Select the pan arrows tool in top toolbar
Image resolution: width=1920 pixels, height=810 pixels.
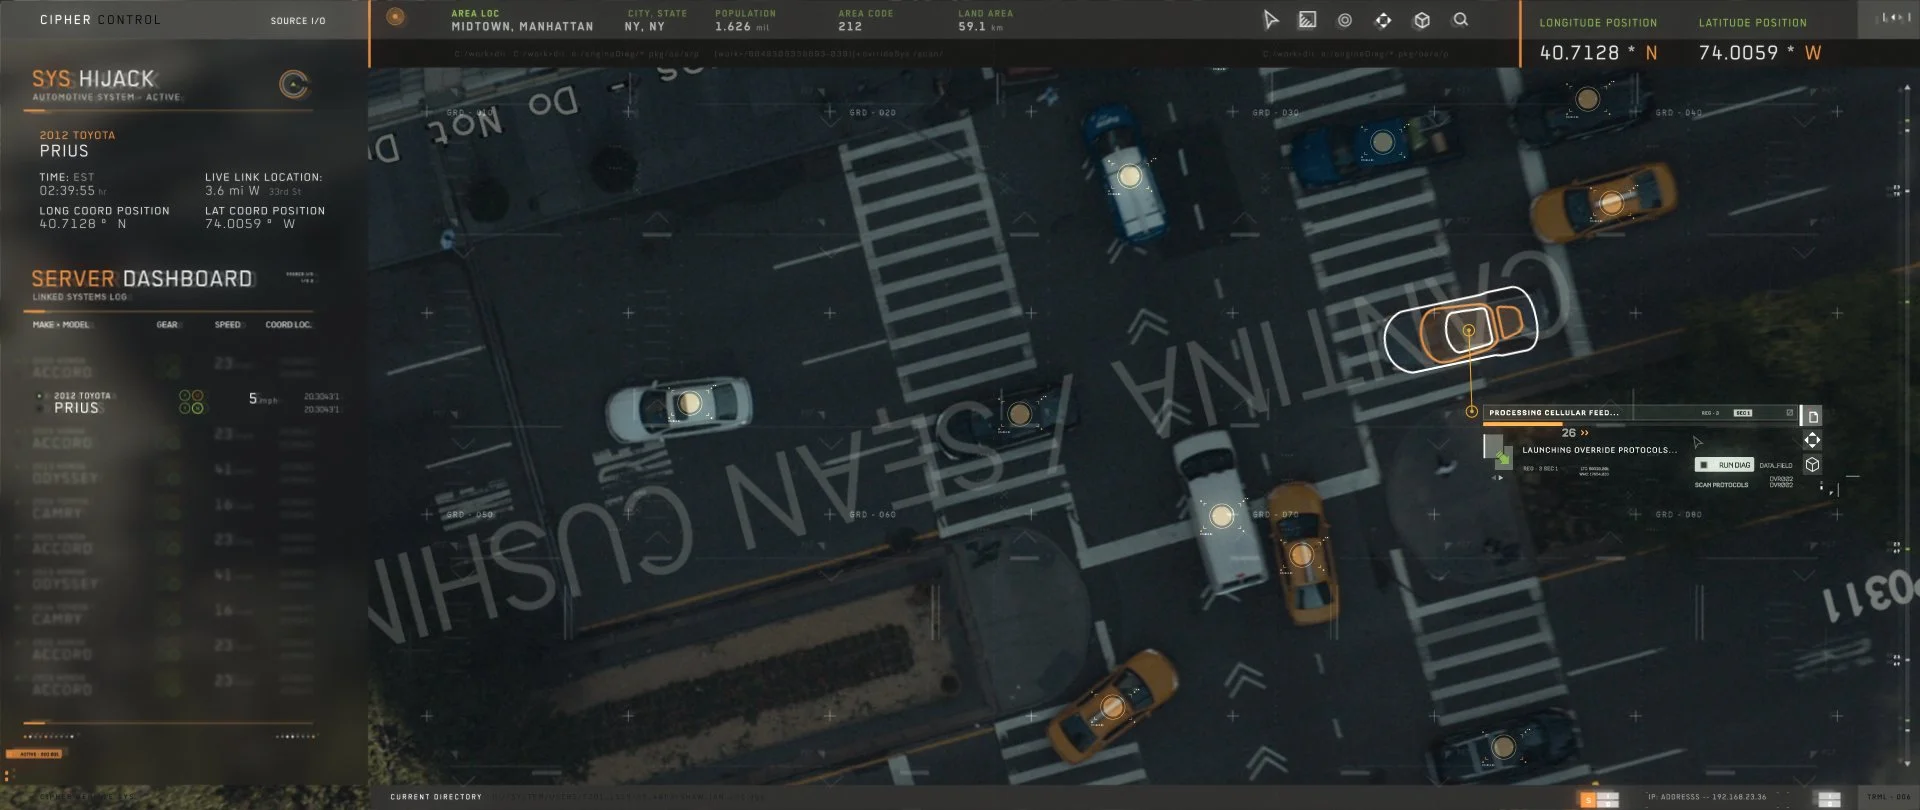point(1383,20)
